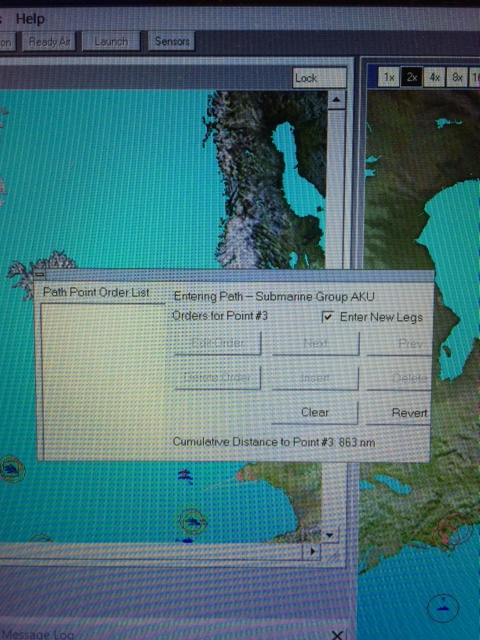The height and width of the screenshot is (640, 480).
Task: Select the 8x zoom level
Action: [457, 77]
